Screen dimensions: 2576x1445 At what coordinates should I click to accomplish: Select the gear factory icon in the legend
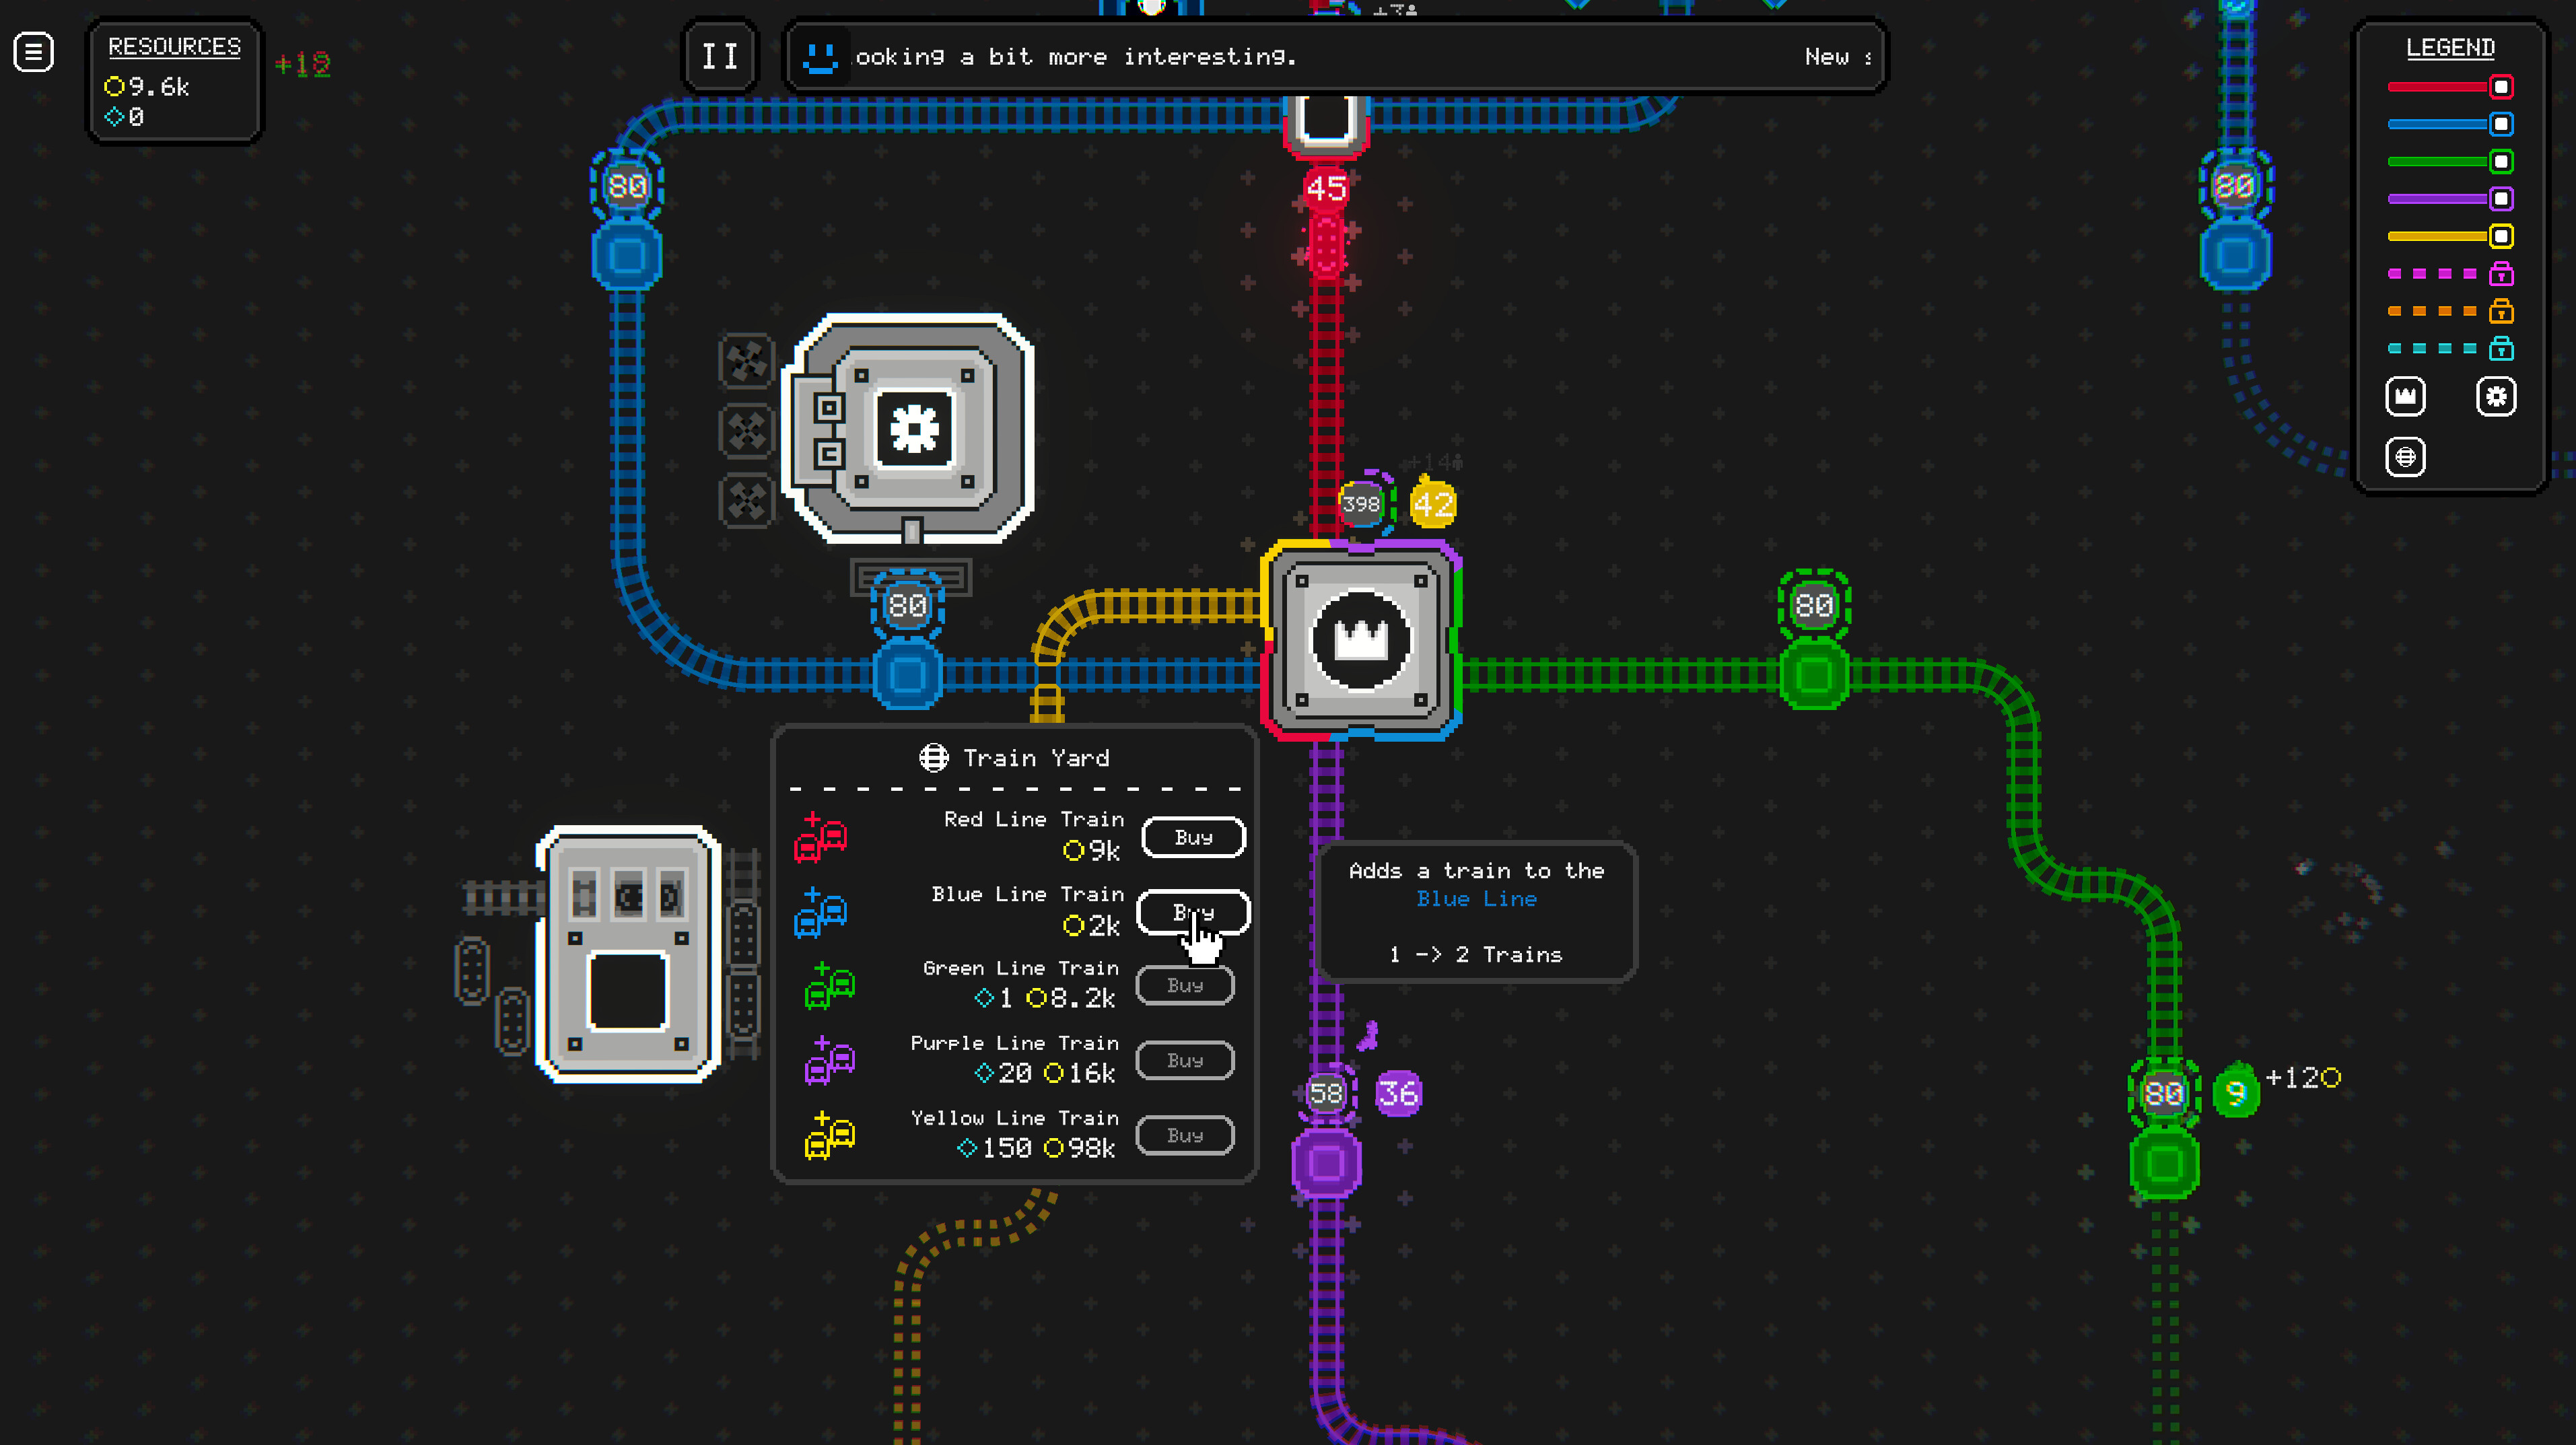[2496, 397]
